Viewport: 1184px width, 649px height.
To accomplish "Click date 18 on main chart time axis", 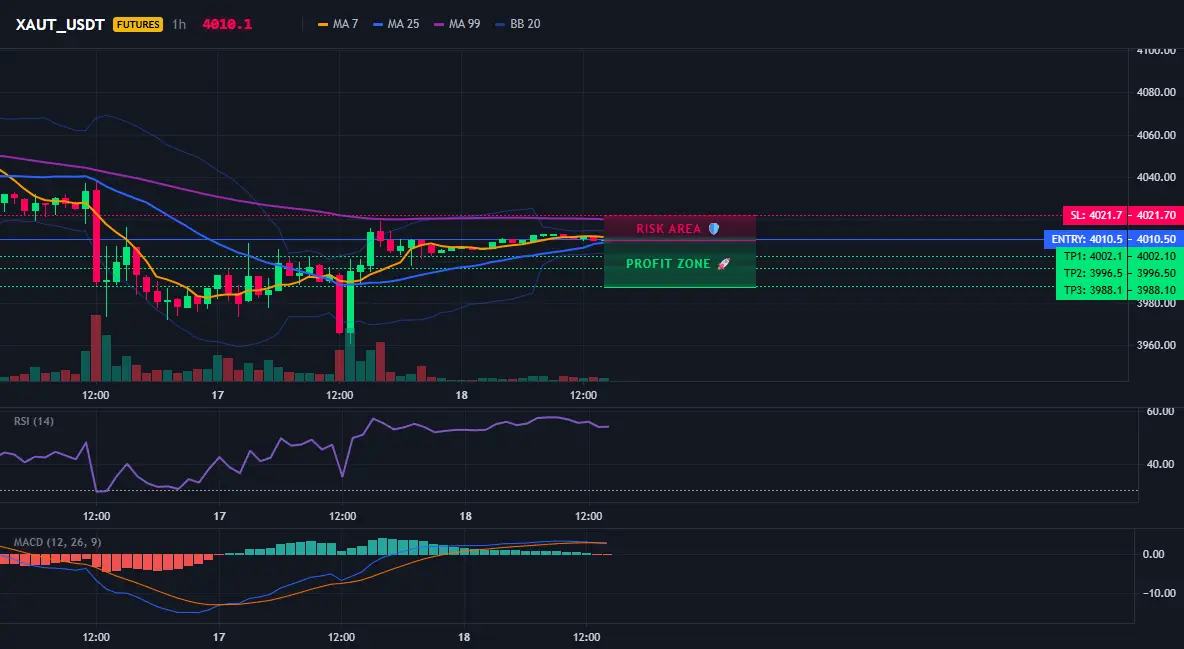I will (x=461, y=395).
